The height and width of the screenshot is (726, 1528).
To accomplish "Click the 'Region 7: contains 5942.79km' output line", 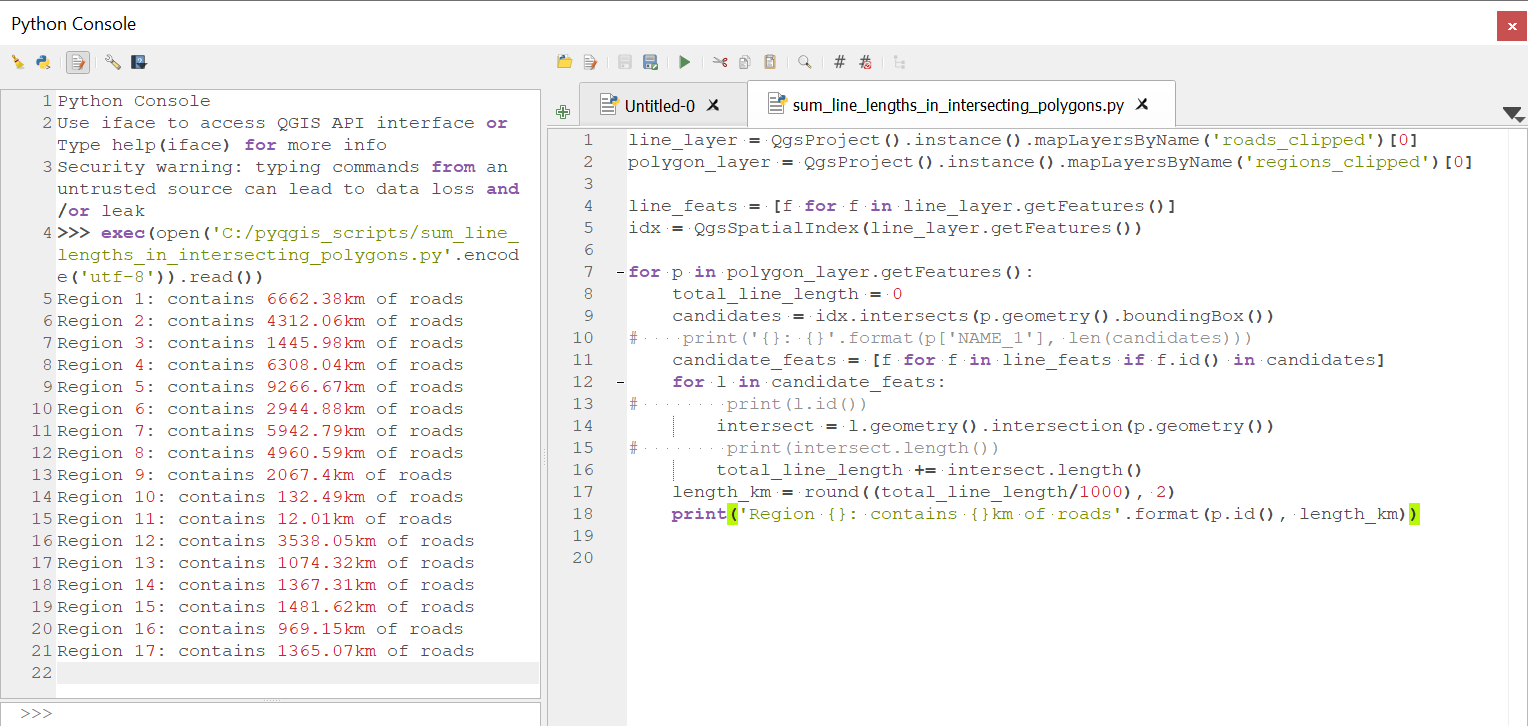I will click(x=260, y=431).
